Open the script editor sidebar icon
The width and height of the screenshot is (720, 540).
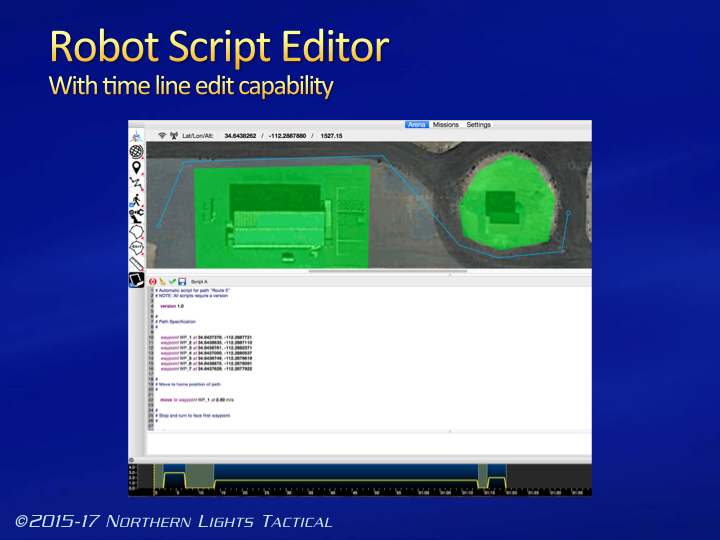click(136, 280)
